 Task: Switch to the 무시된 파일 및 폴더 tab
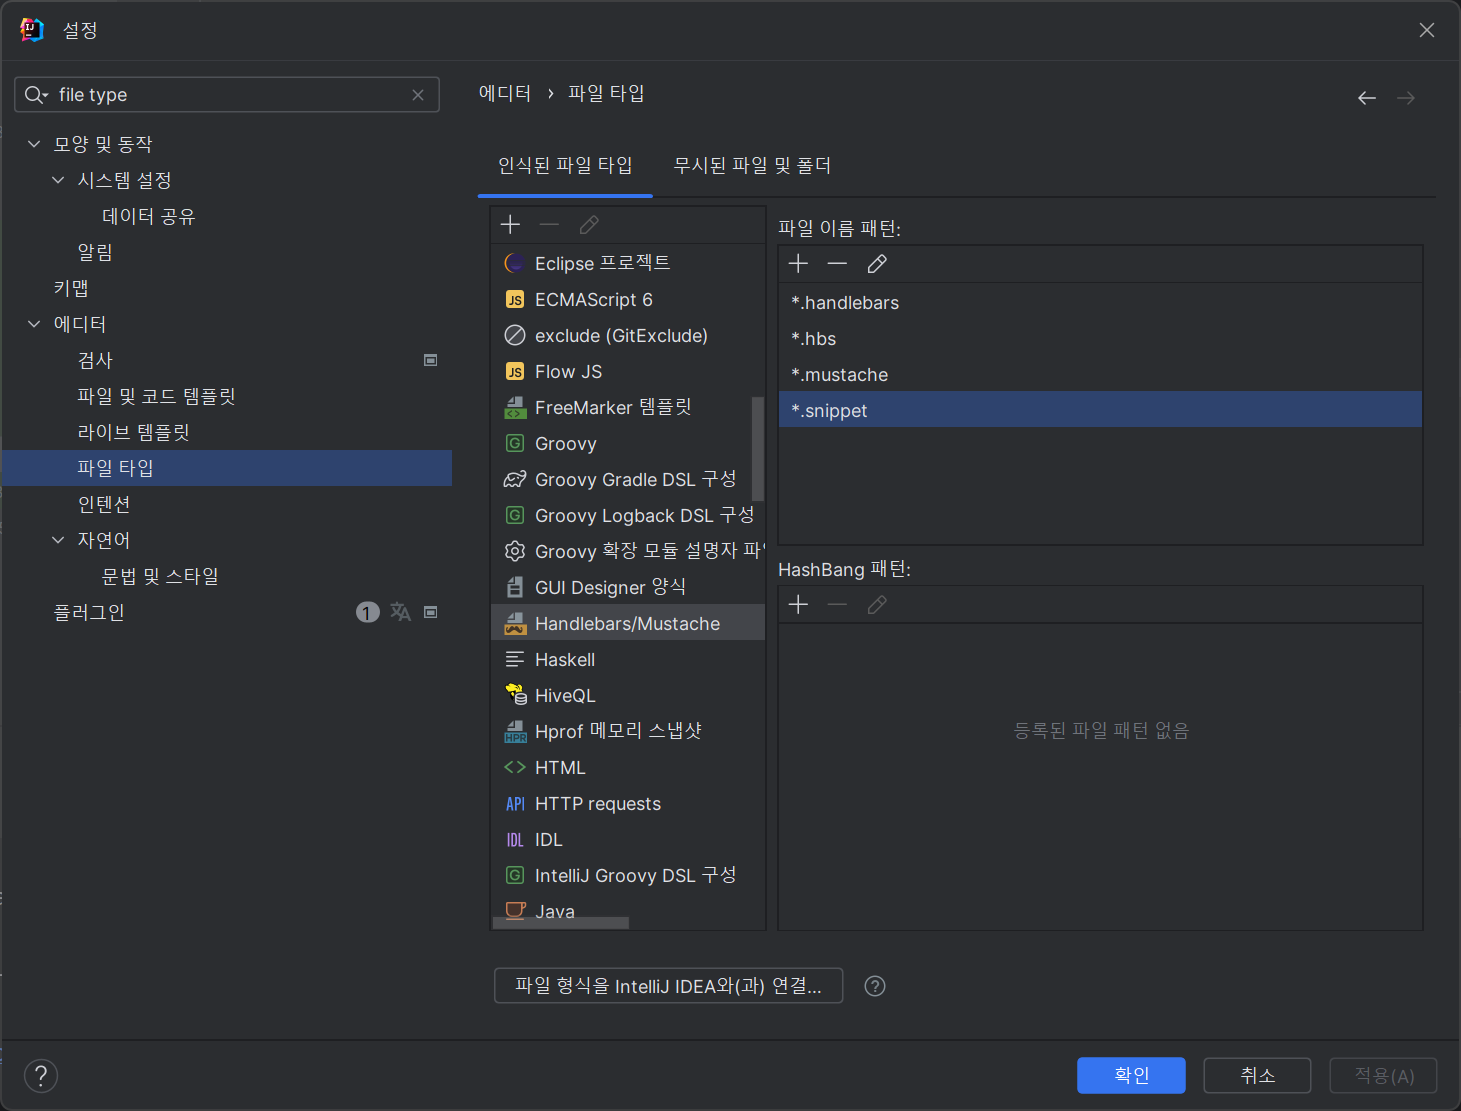pos(752,166)
